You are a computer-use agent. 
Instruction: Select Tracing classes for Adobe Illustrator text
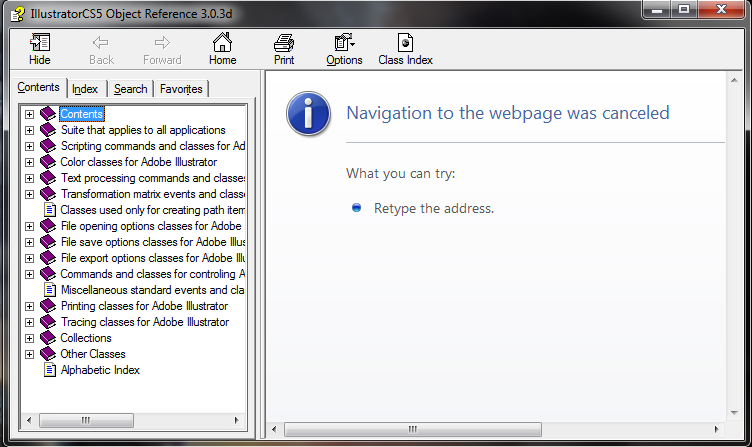coord(145,322)
